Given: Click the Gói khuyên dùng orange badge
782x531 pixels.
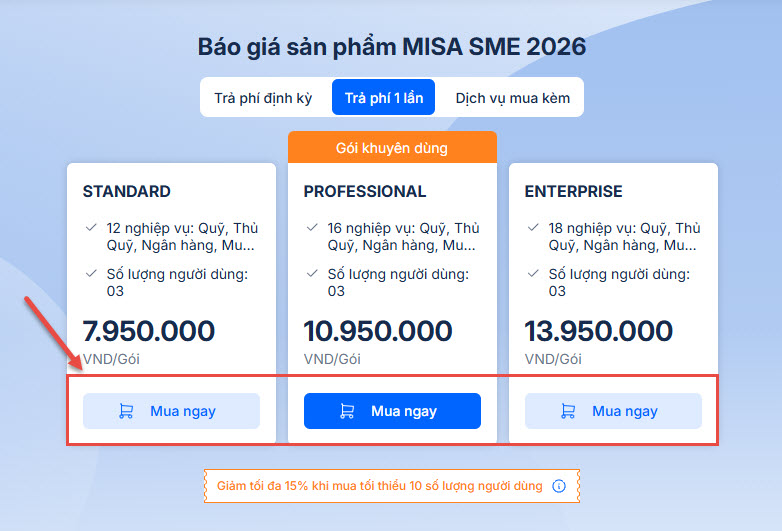Looking at the screenshot, I should pos(392,148).
